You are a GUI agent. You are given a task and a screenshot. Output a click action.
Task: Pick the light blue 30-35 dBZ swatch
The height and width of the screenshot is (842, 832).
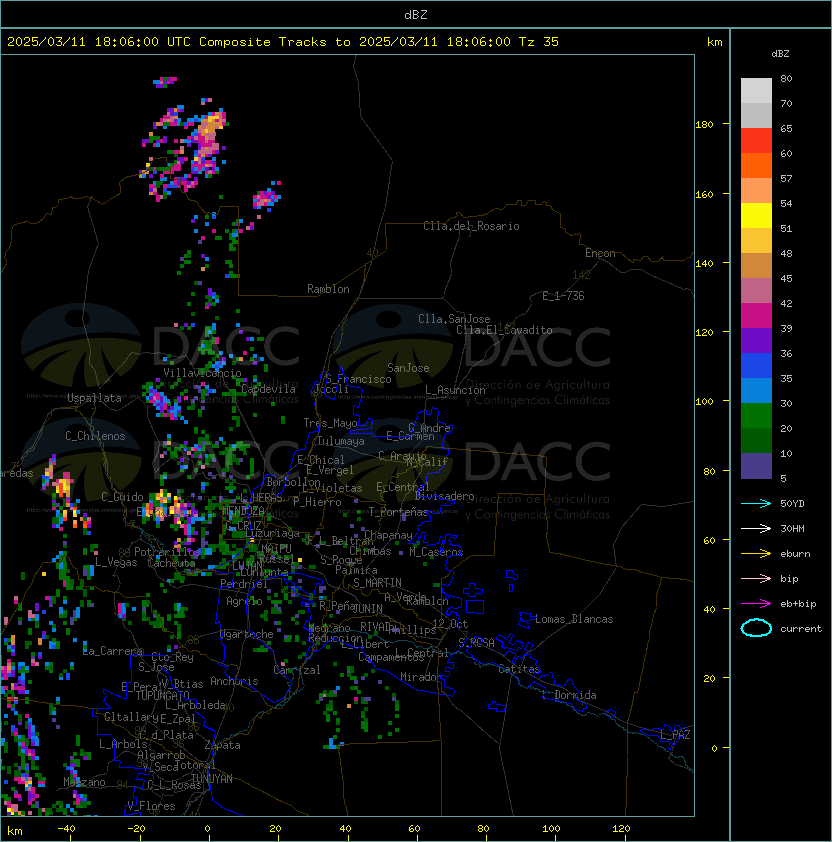[756, 390]
